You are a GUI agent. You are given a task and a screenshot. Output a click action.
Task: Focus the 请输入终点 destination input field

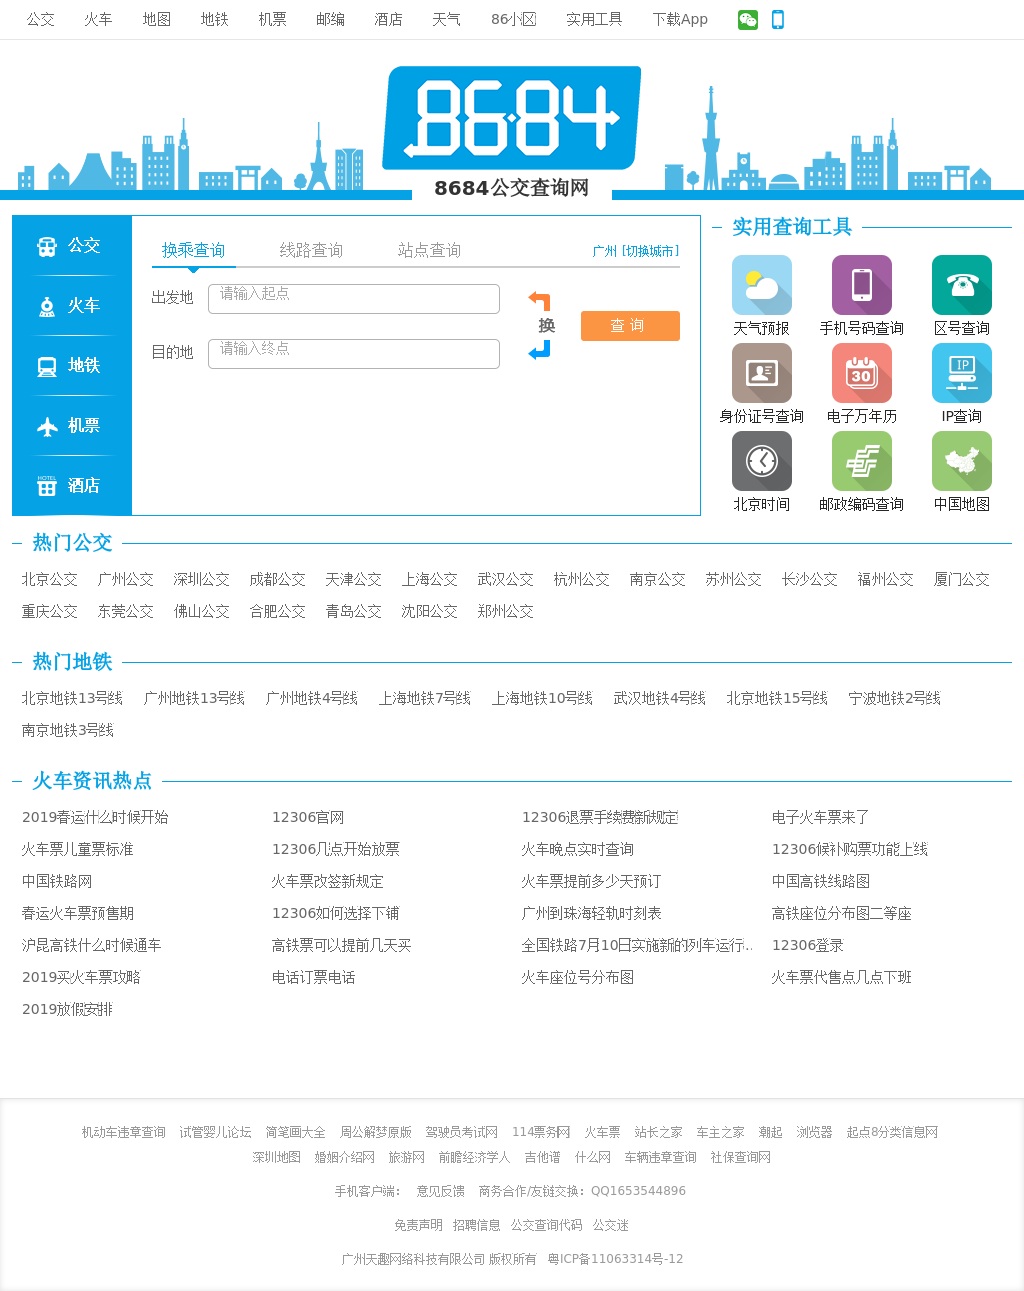[354, 354]
